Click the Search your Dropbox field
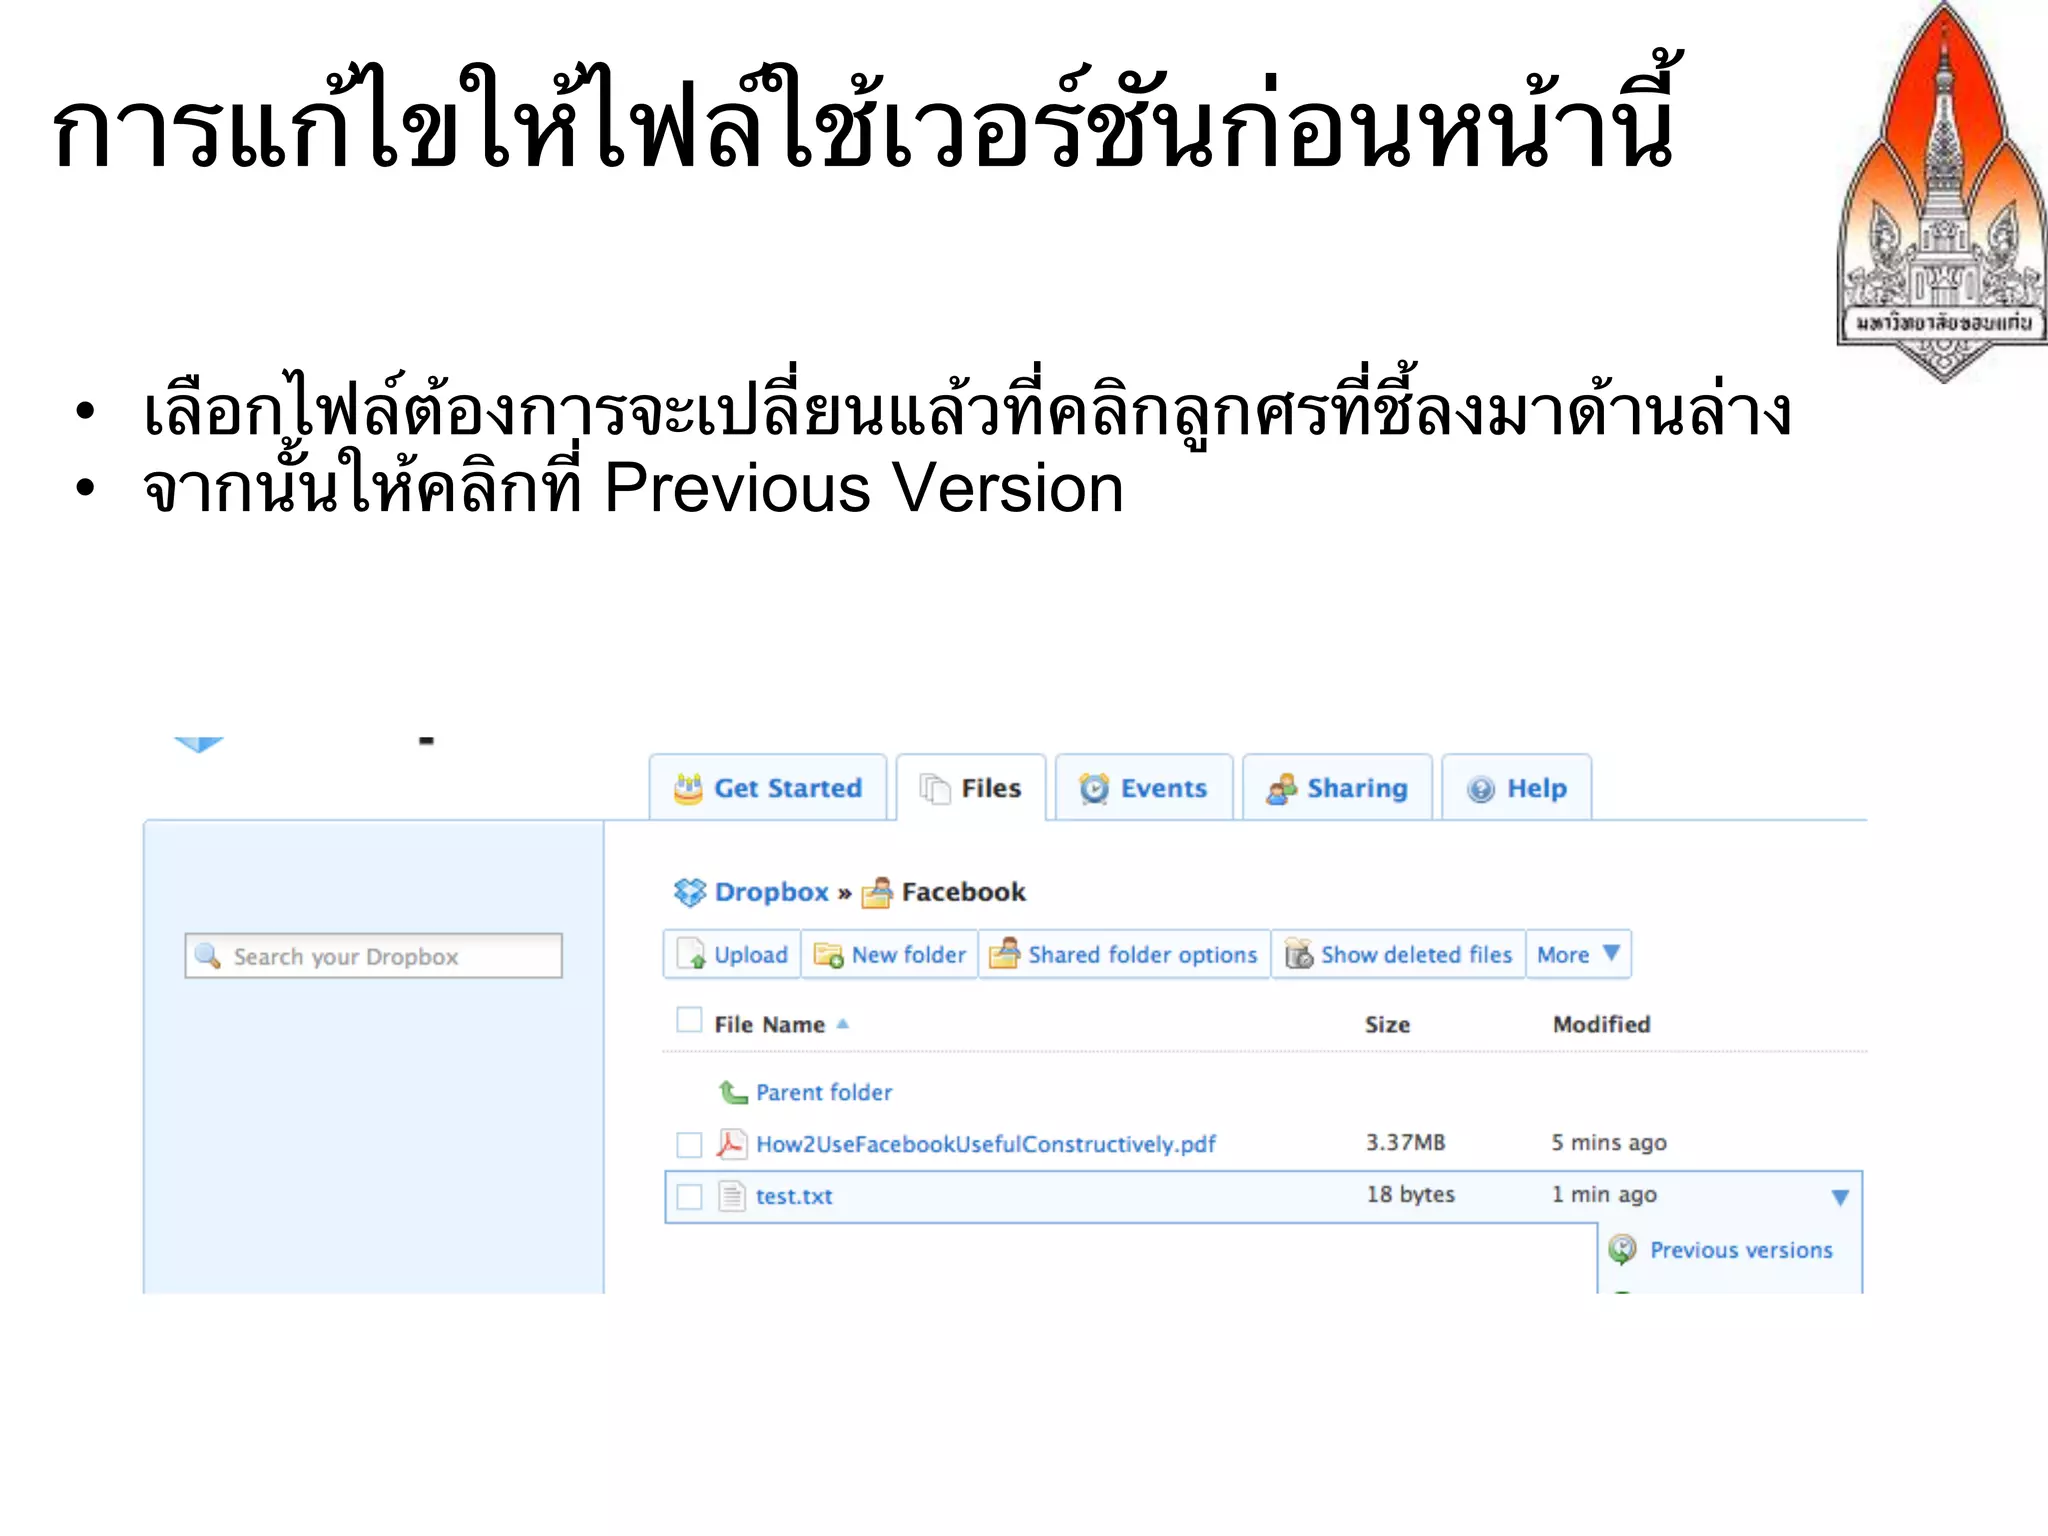The width and height of the screenshot is (2048, 1536). point(373,956)
